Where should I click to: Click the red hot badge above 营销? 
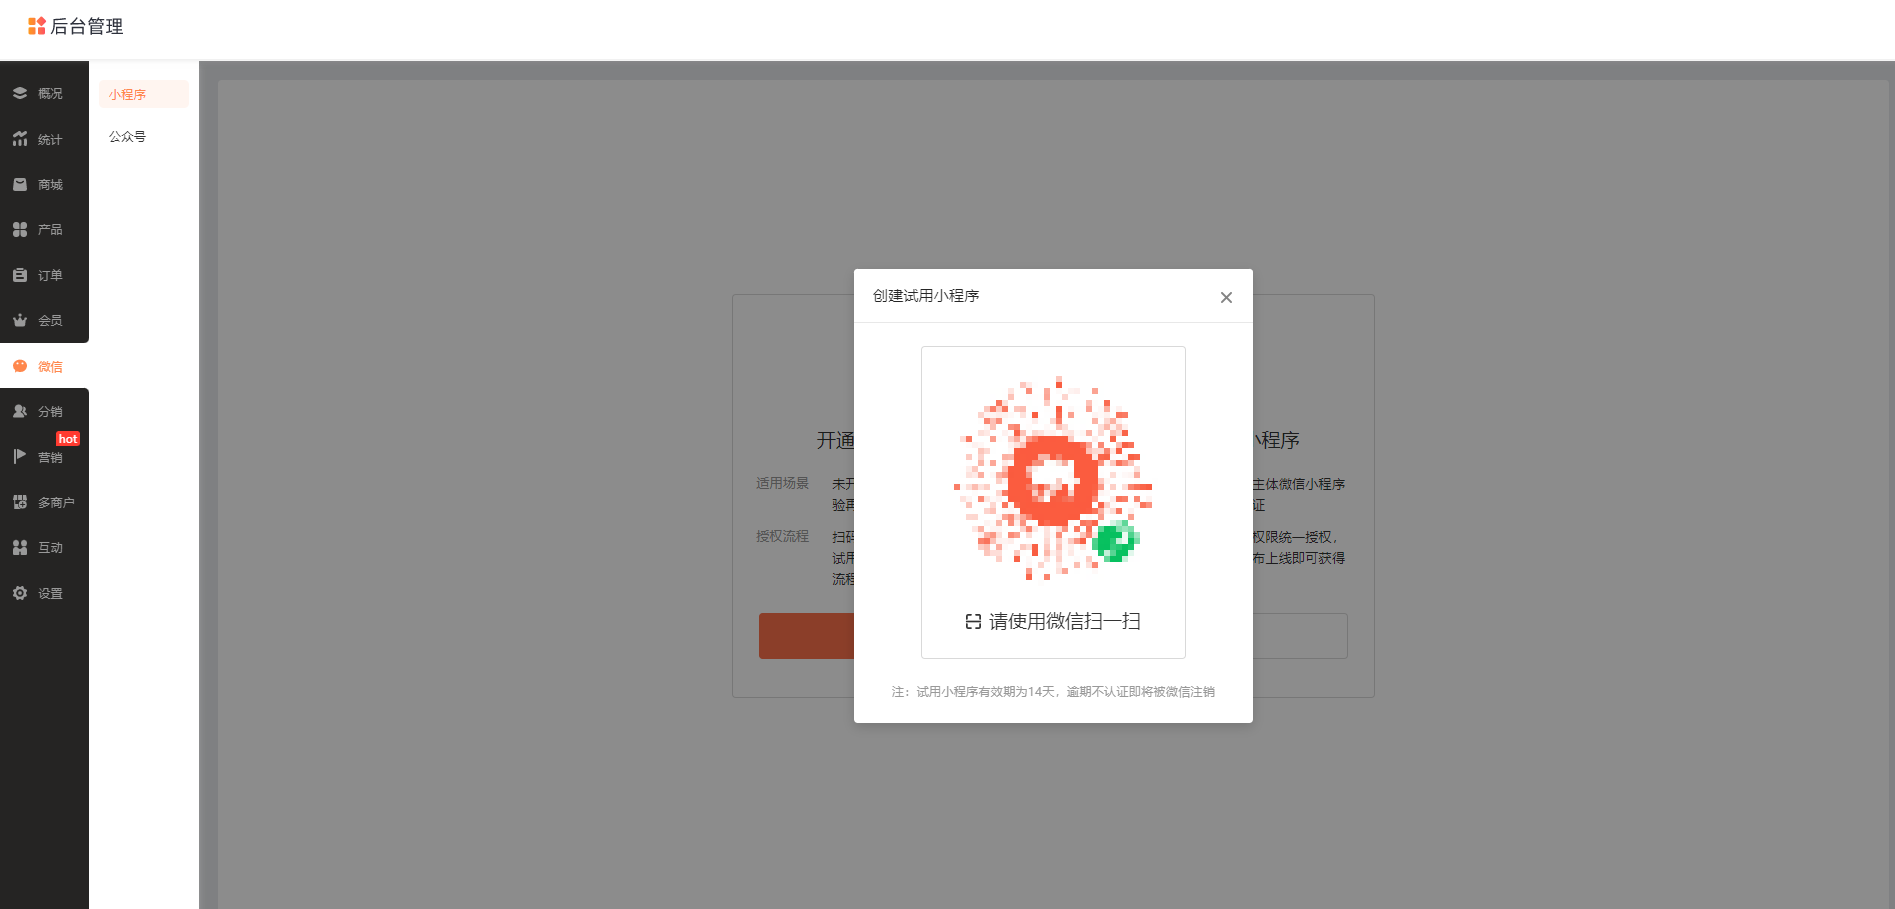tap(68, 439)
